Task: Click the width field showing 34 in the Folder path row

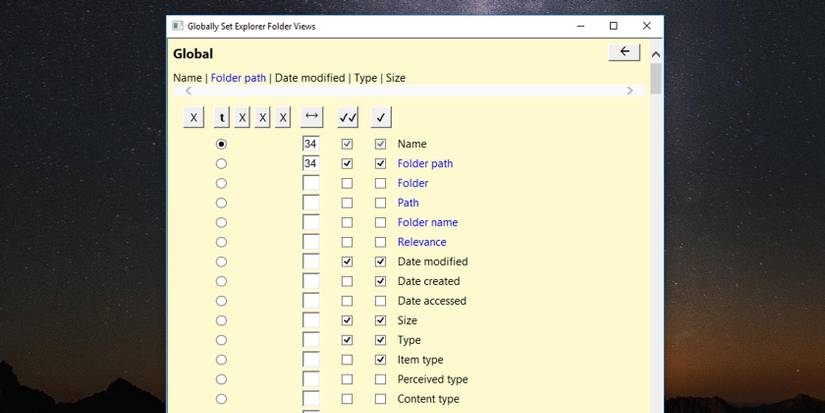Action: click(311, 164)
